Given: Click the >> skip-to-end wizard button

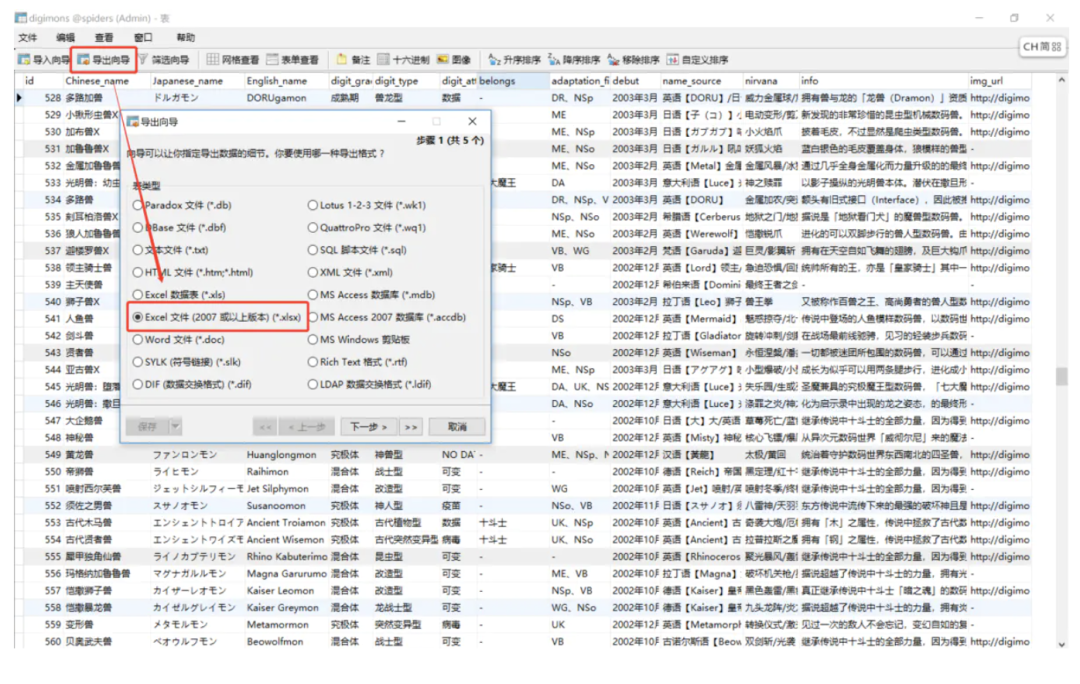Looking at the screenshot, I should pyautogui.click(x=411, y=427).
